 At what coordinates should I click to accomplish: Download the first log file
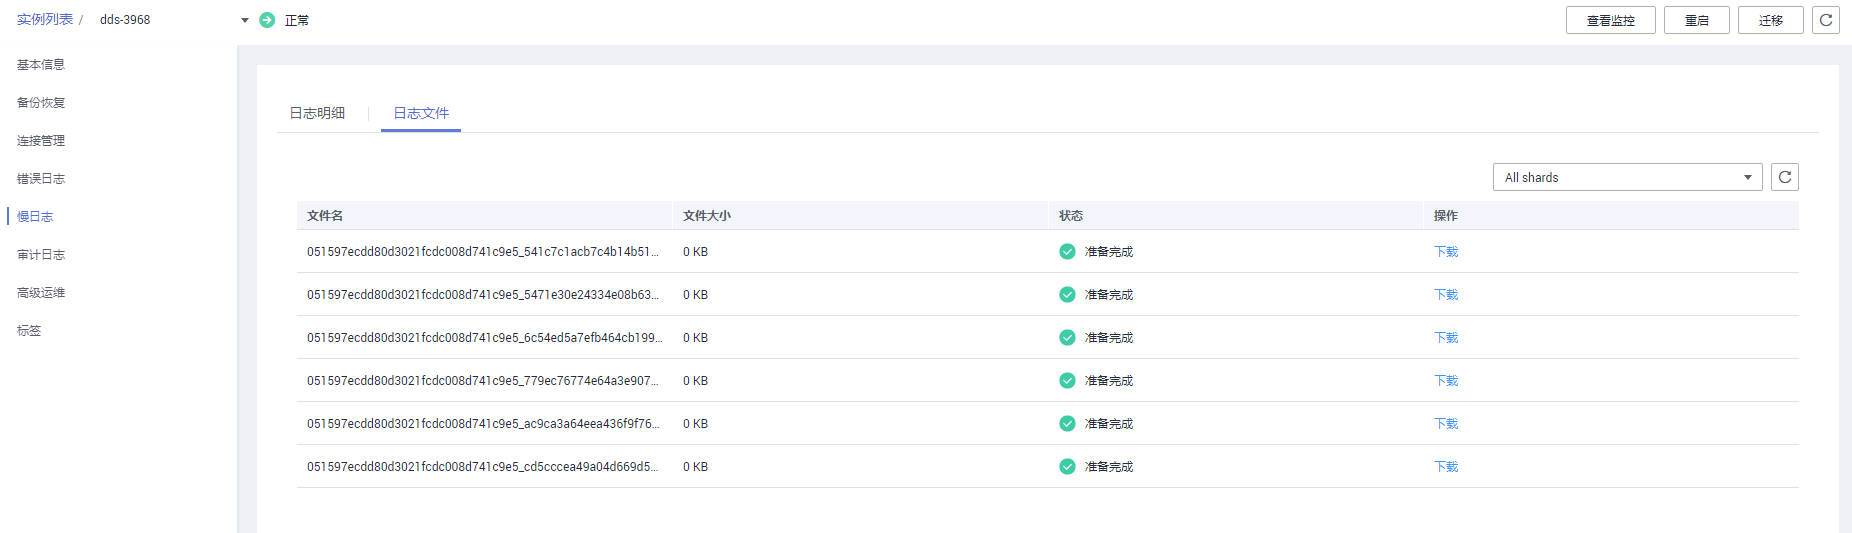click(x=1445, y=252)
